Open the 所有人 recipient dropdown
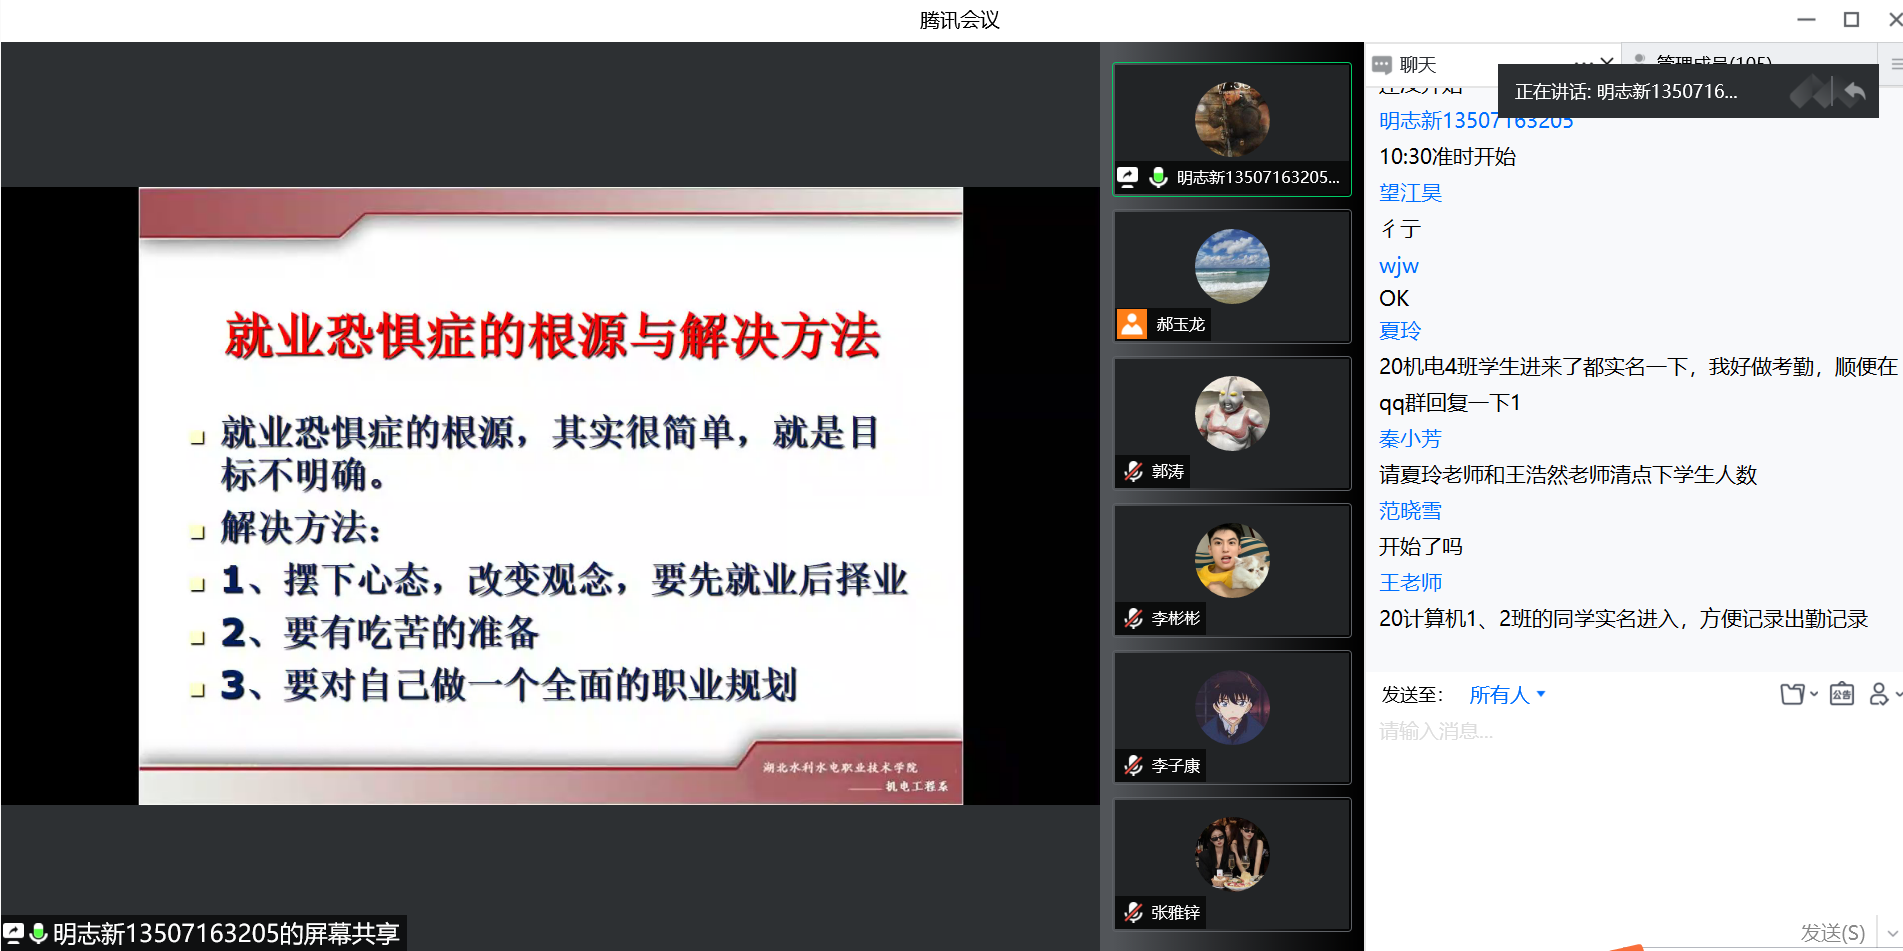The image size is (1903, 951). pyautogui.click(x=1507, y=695)
